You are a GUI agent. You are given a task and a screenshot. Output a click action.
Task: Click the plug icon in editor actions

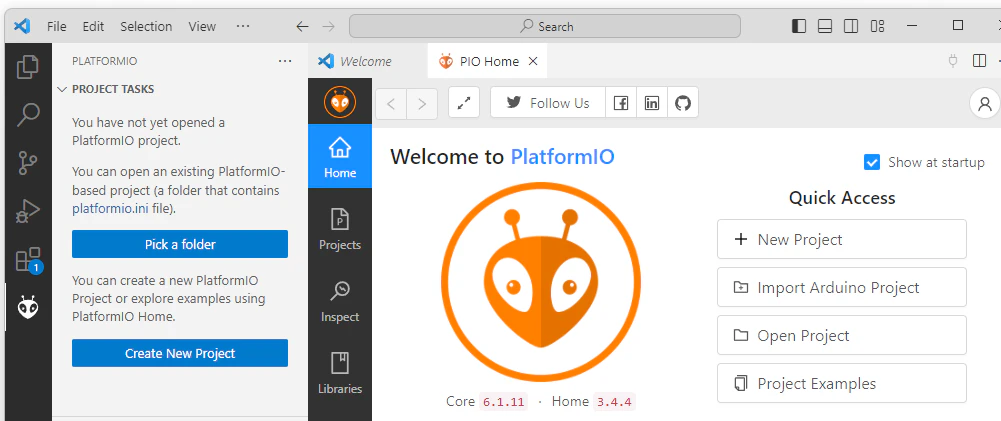tap(953, 61)
